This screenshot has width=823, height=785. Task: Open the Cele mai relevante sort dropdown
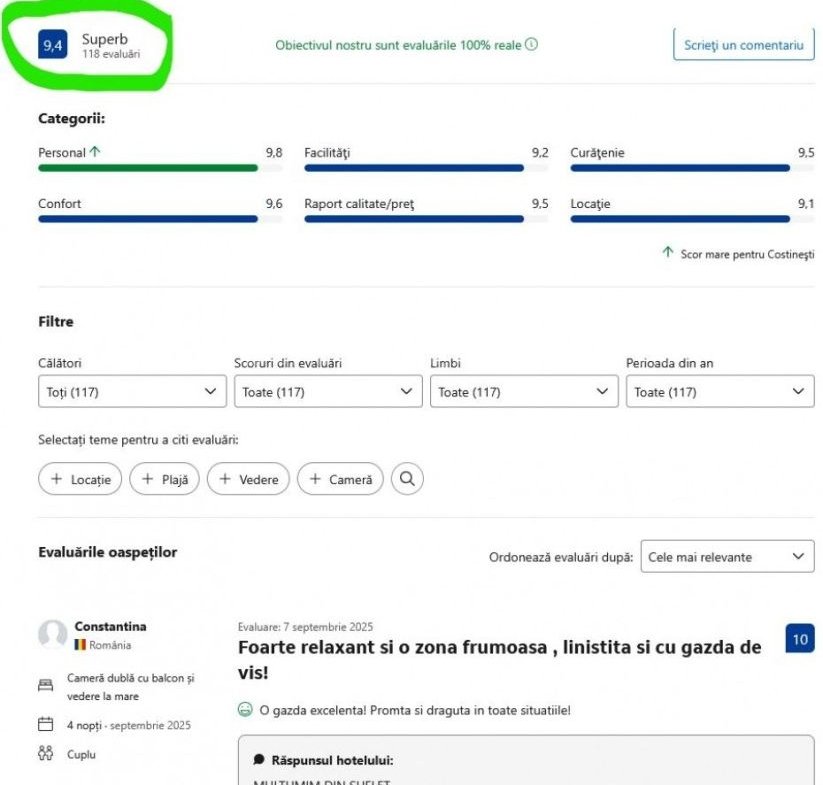tap(727, 557)
